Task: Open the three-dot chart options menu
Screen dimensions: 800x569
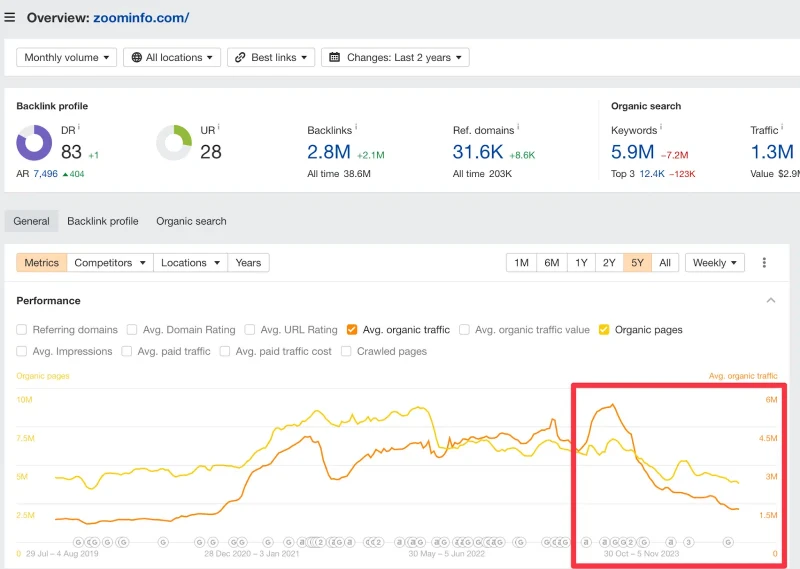Action: (764, 263)
